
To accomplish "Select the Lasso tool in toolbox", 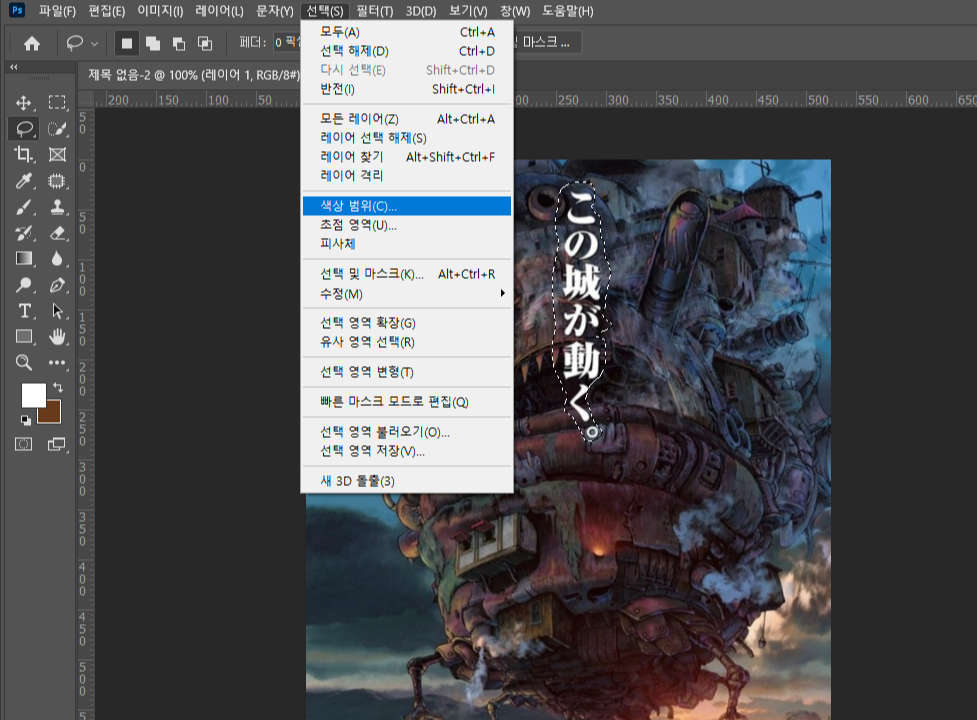I will click(x=24, y=129).
